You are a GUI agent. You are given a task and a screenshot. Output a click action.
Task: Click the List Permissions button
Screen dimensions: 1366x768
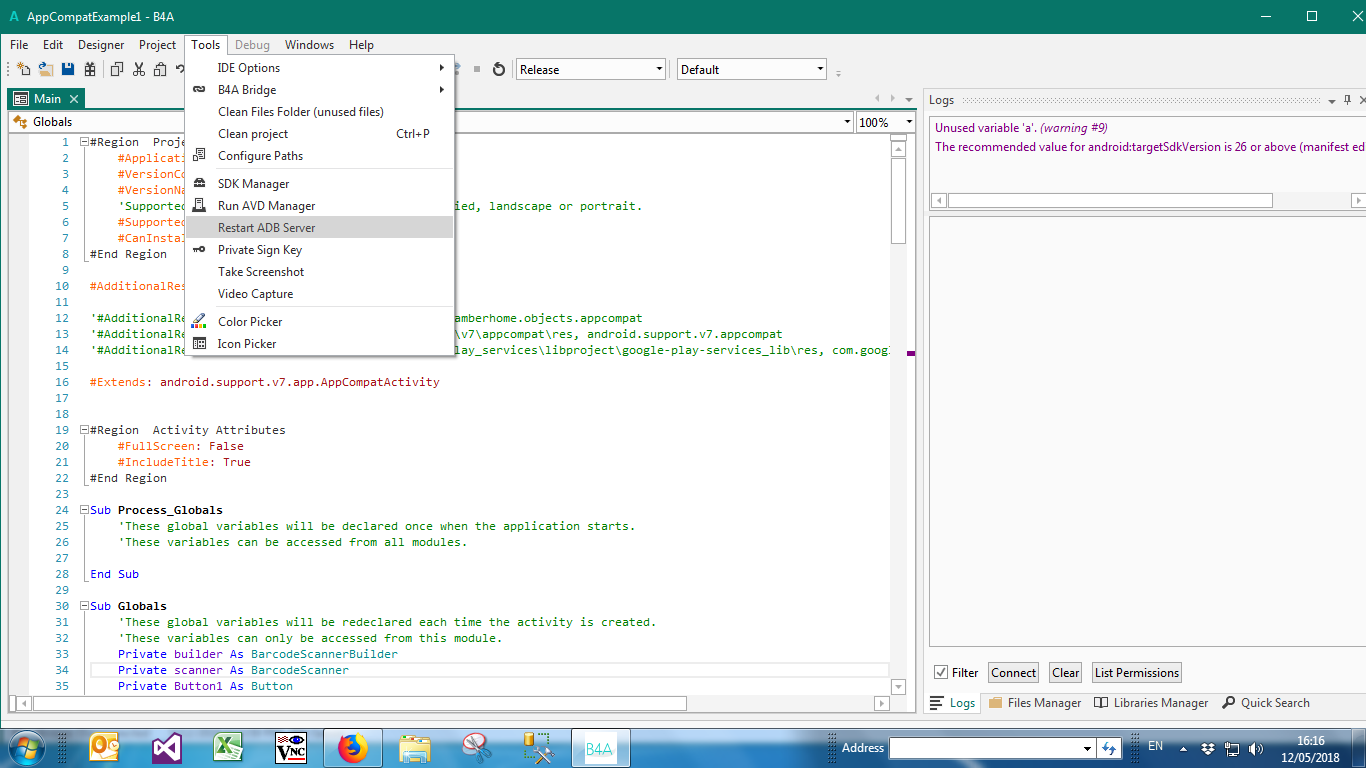click(1136, 673)
